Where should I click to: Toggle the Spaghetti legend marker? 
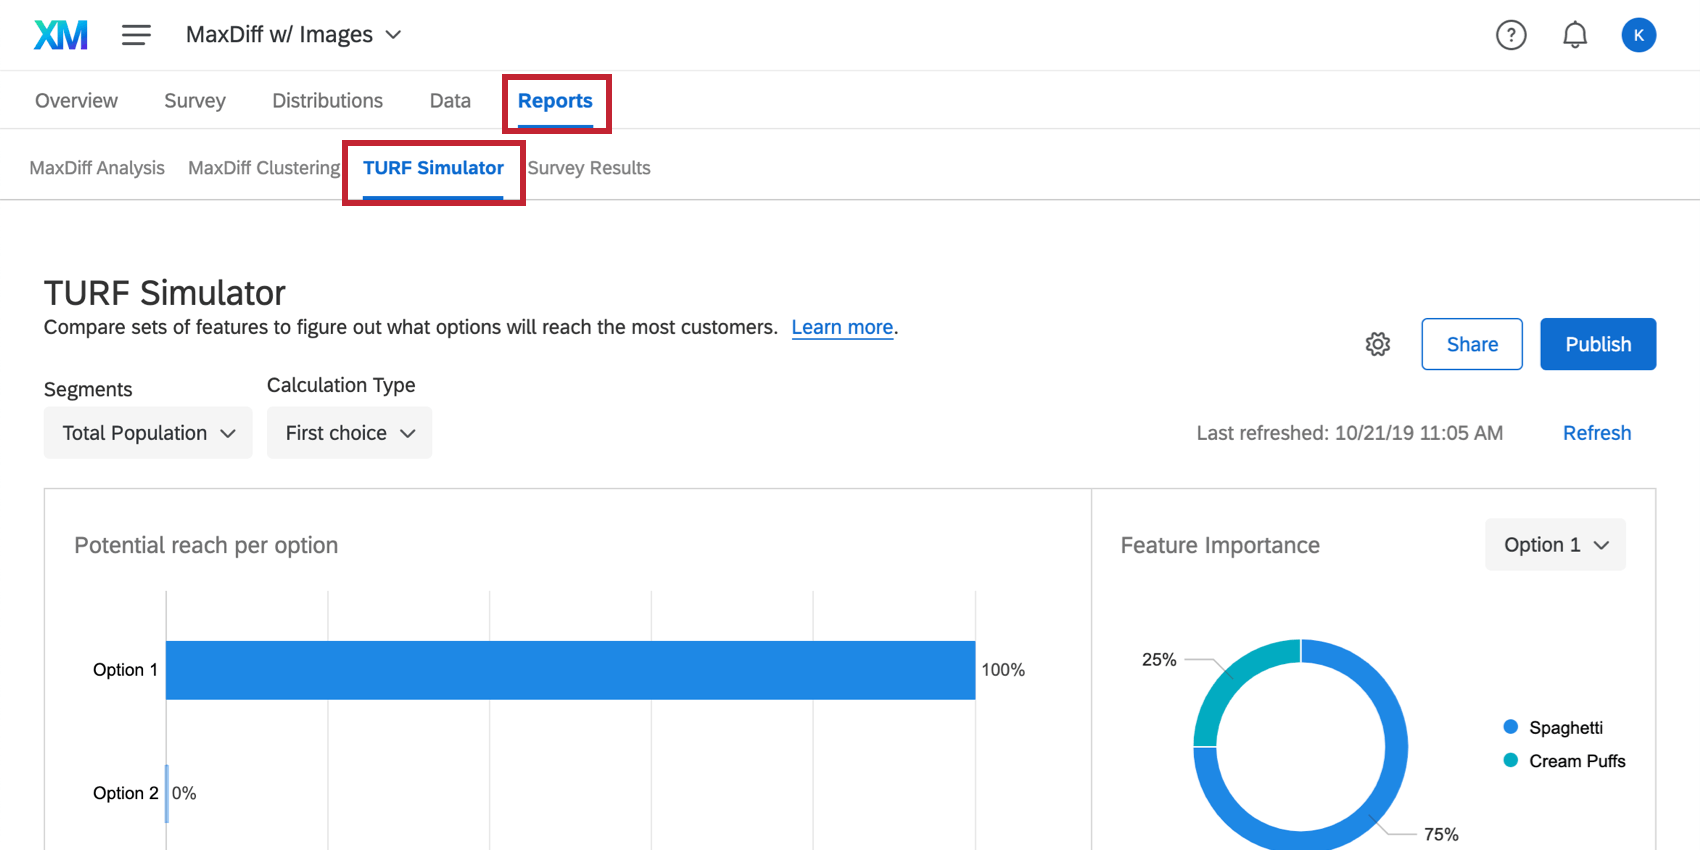point(1510,727)
